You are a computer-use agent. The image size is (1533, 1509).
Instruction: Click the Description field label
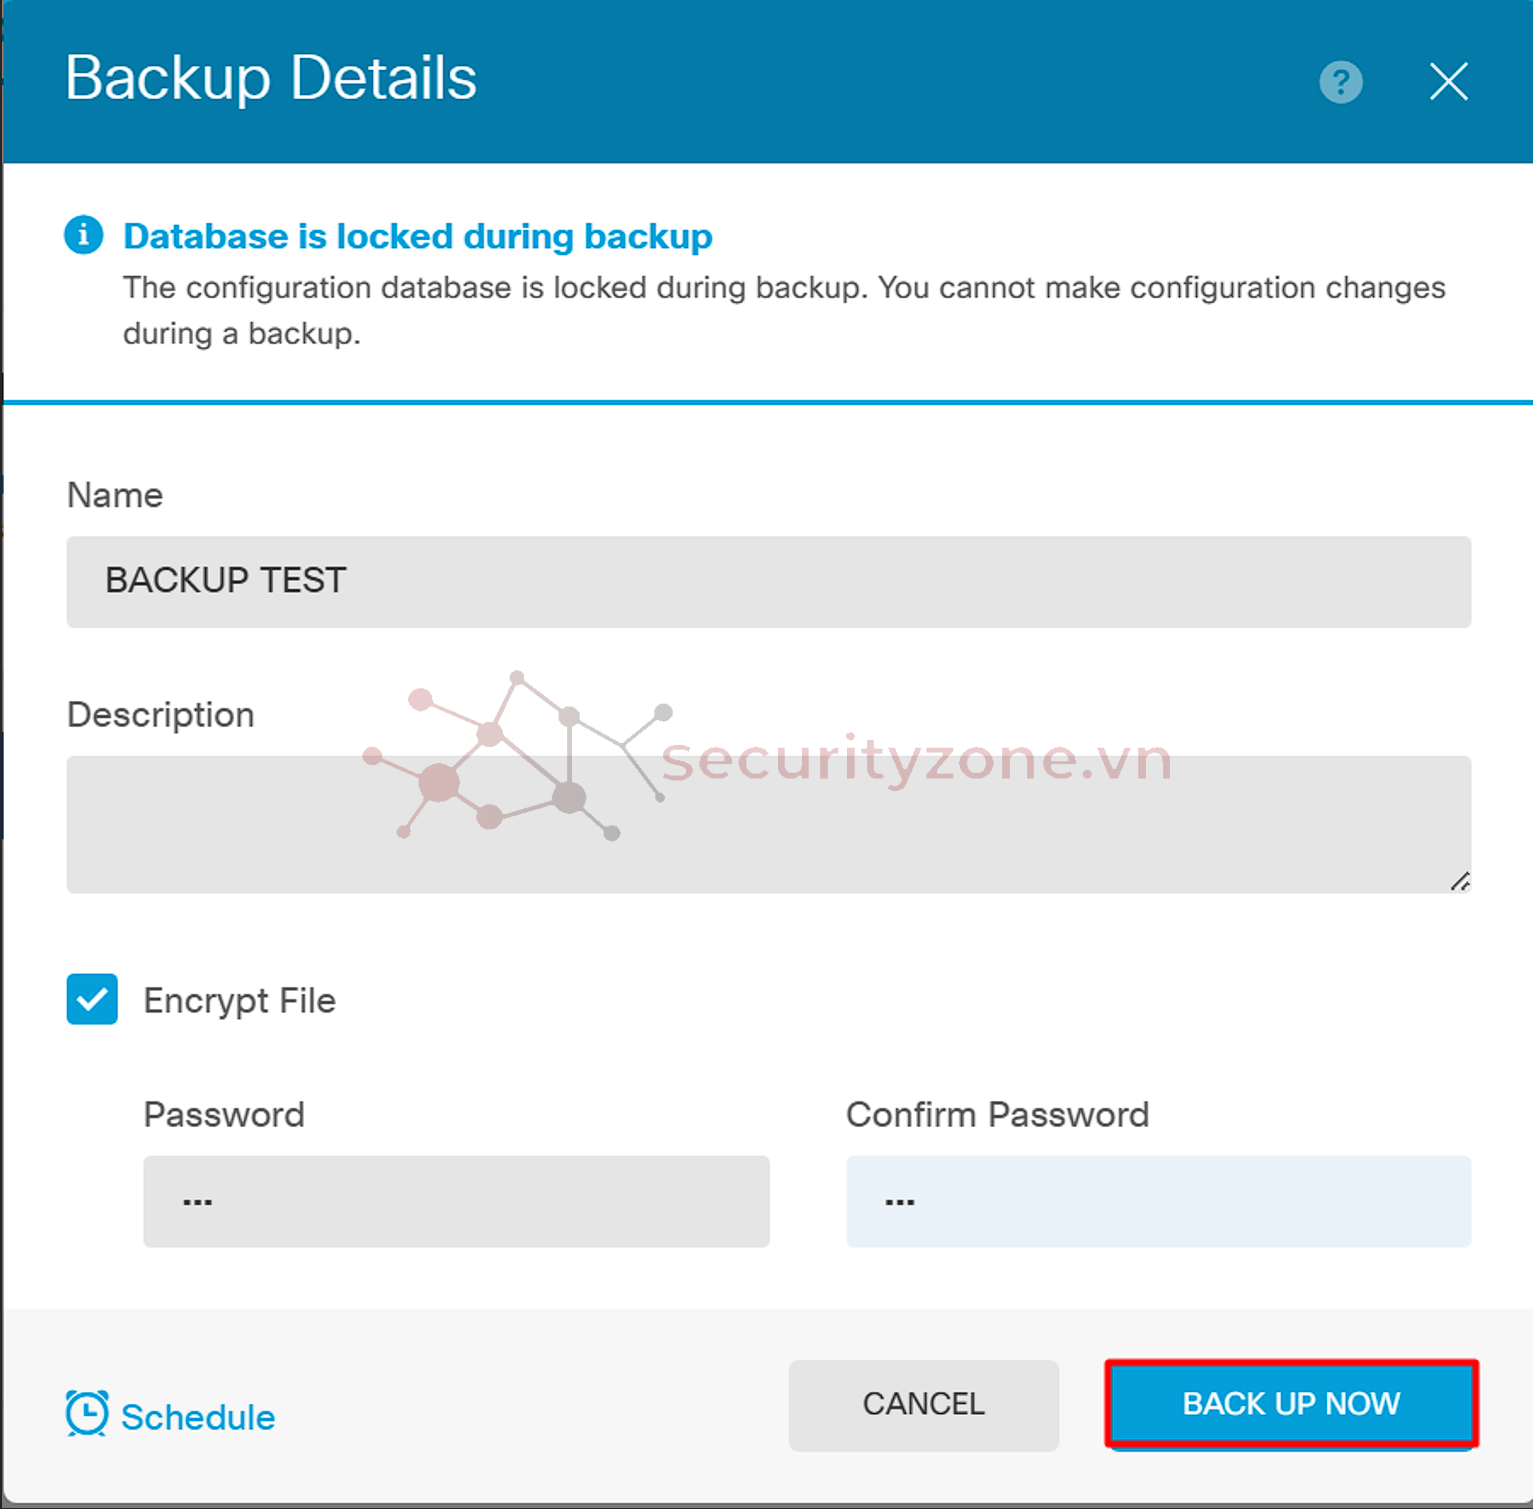(161, 715)
